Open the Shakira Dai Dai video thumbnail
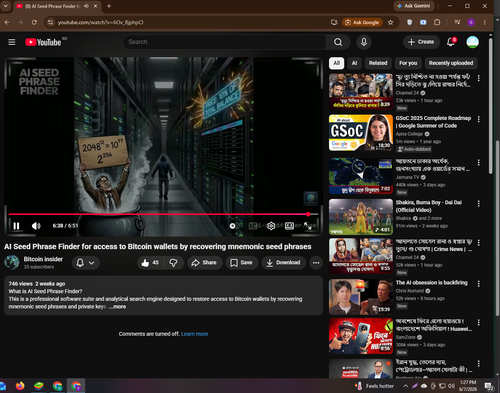Screen dimensions: 500x393 (361, 217)
